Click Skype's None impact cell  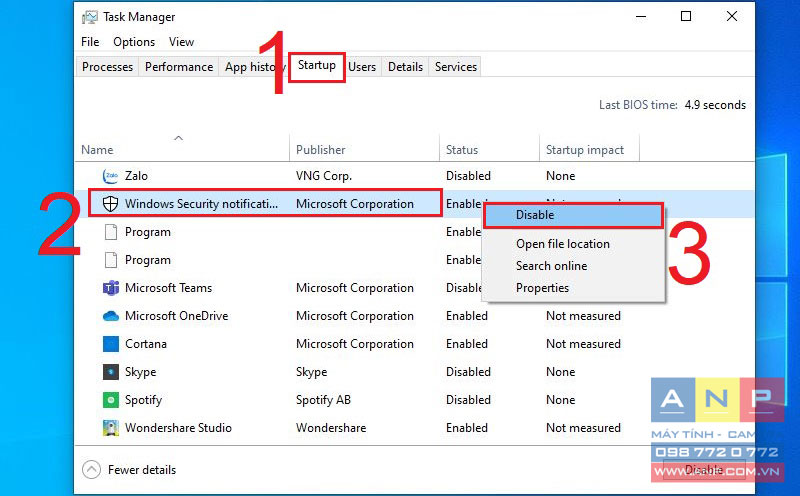[561, 372]
